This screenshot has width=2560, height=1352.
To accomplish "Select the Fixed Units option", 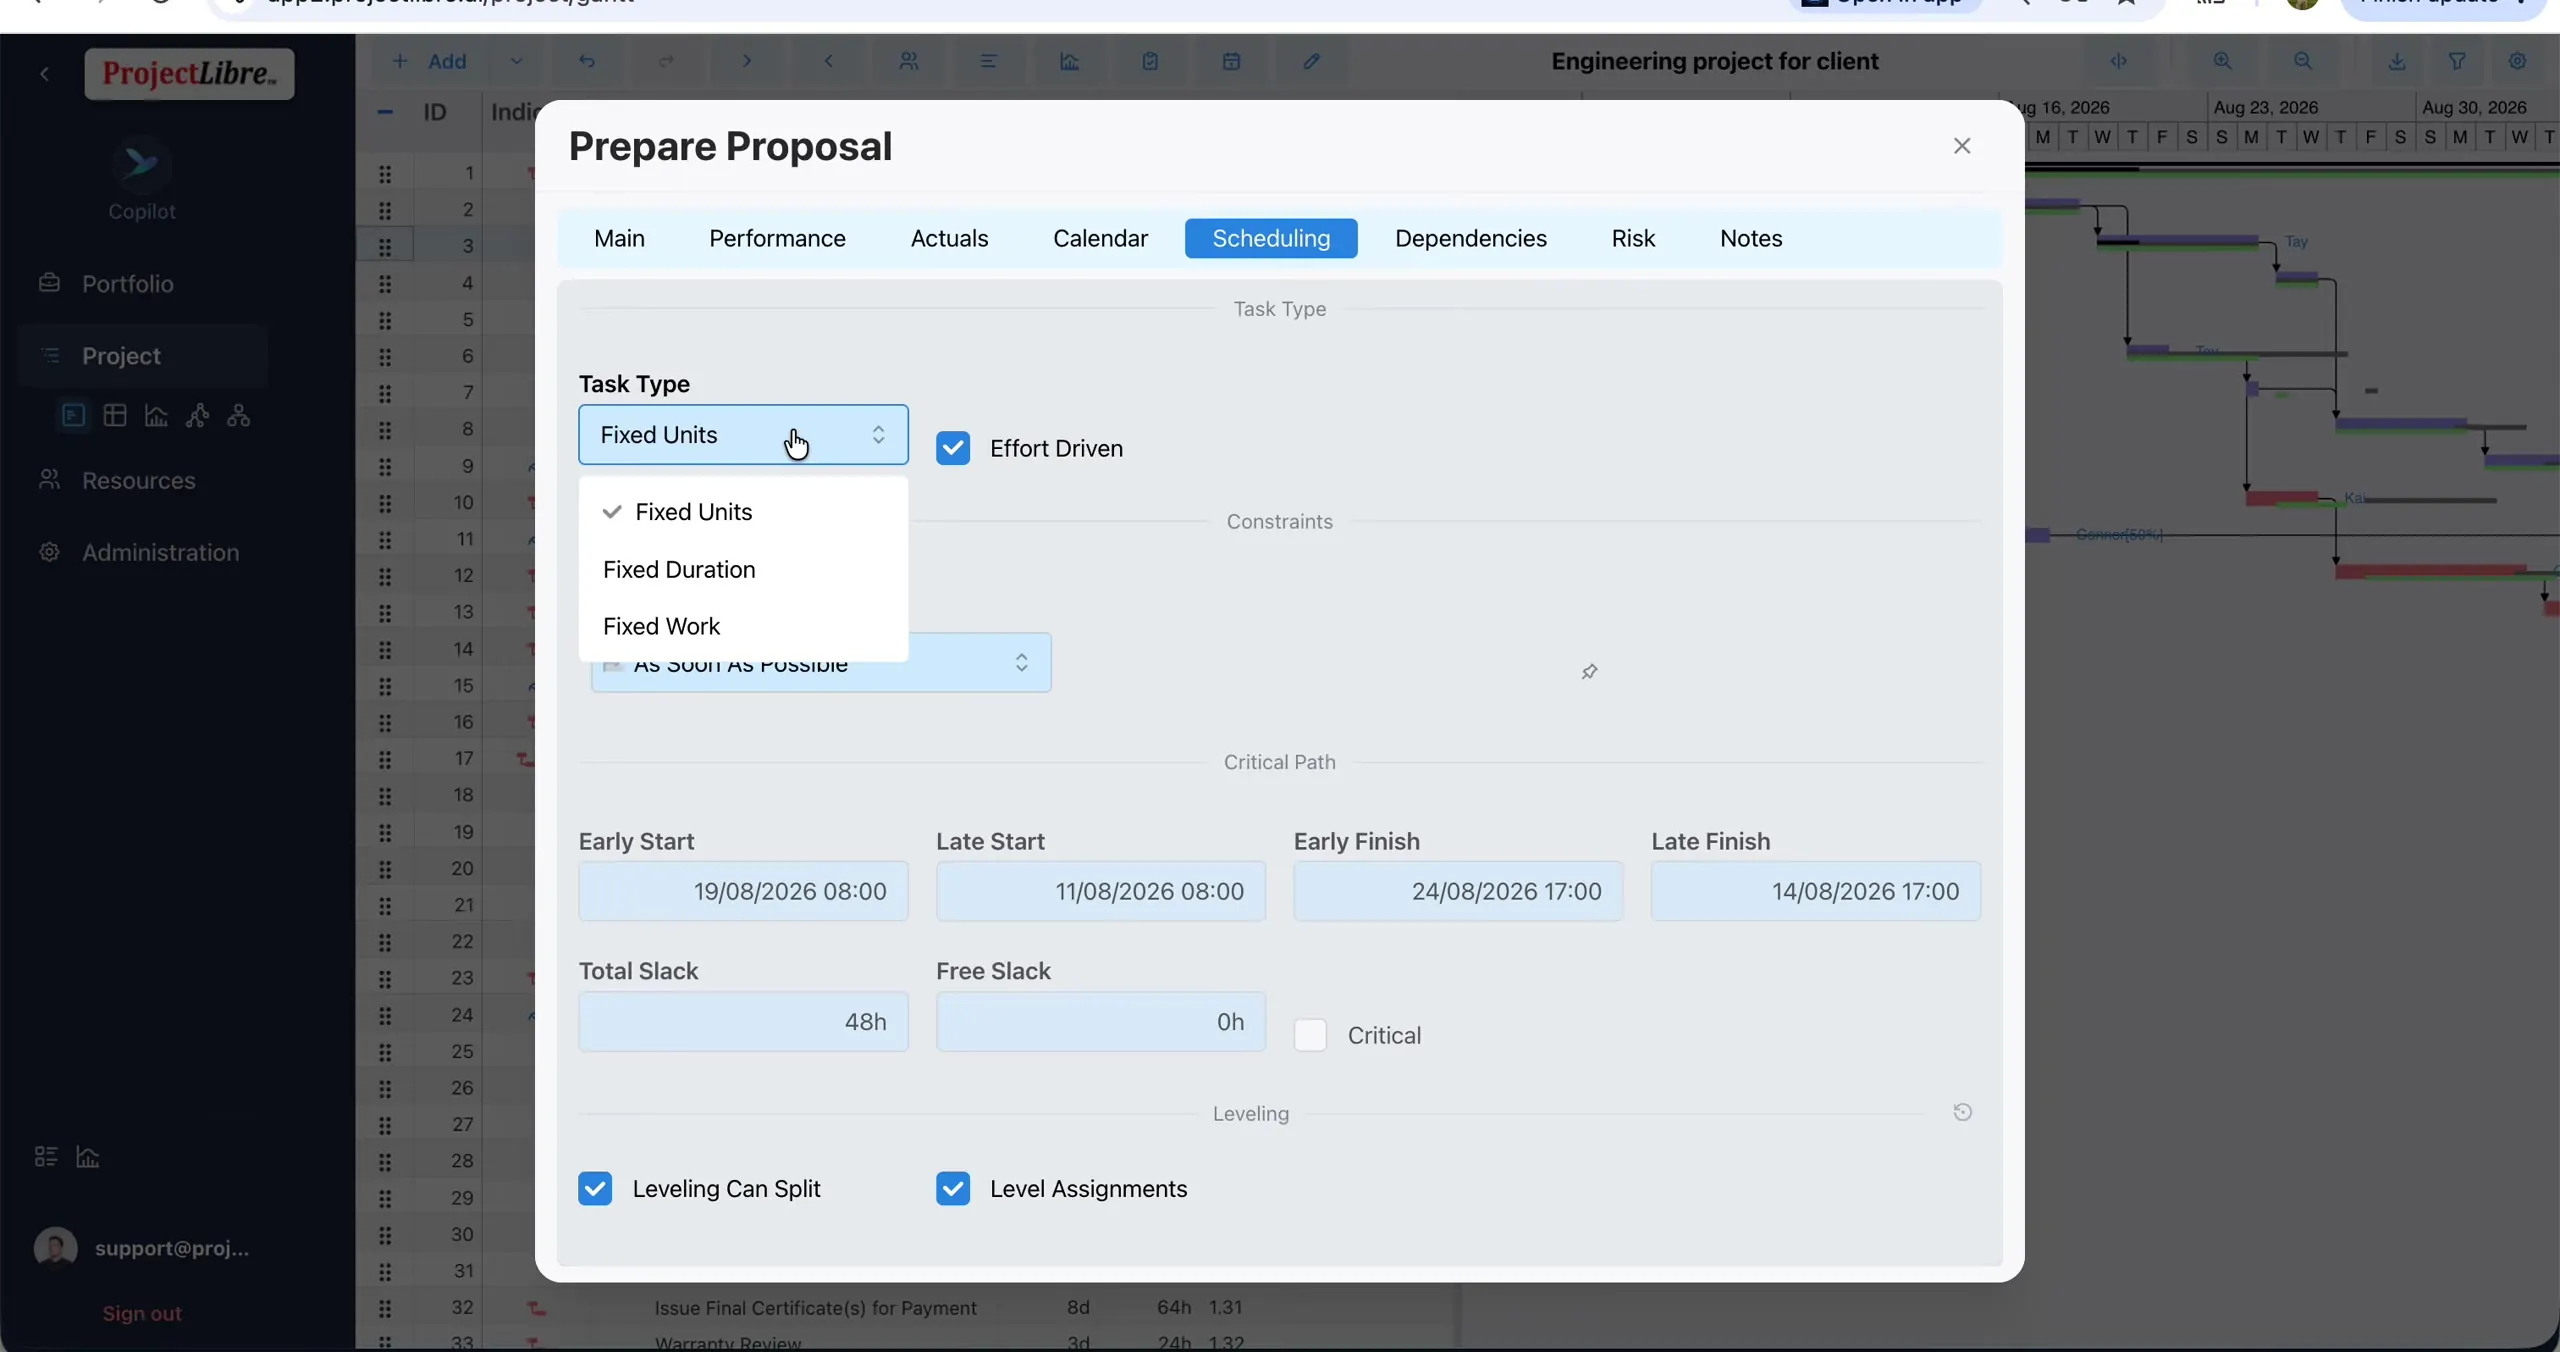I will pyautogui.click(x=743, y=512).
